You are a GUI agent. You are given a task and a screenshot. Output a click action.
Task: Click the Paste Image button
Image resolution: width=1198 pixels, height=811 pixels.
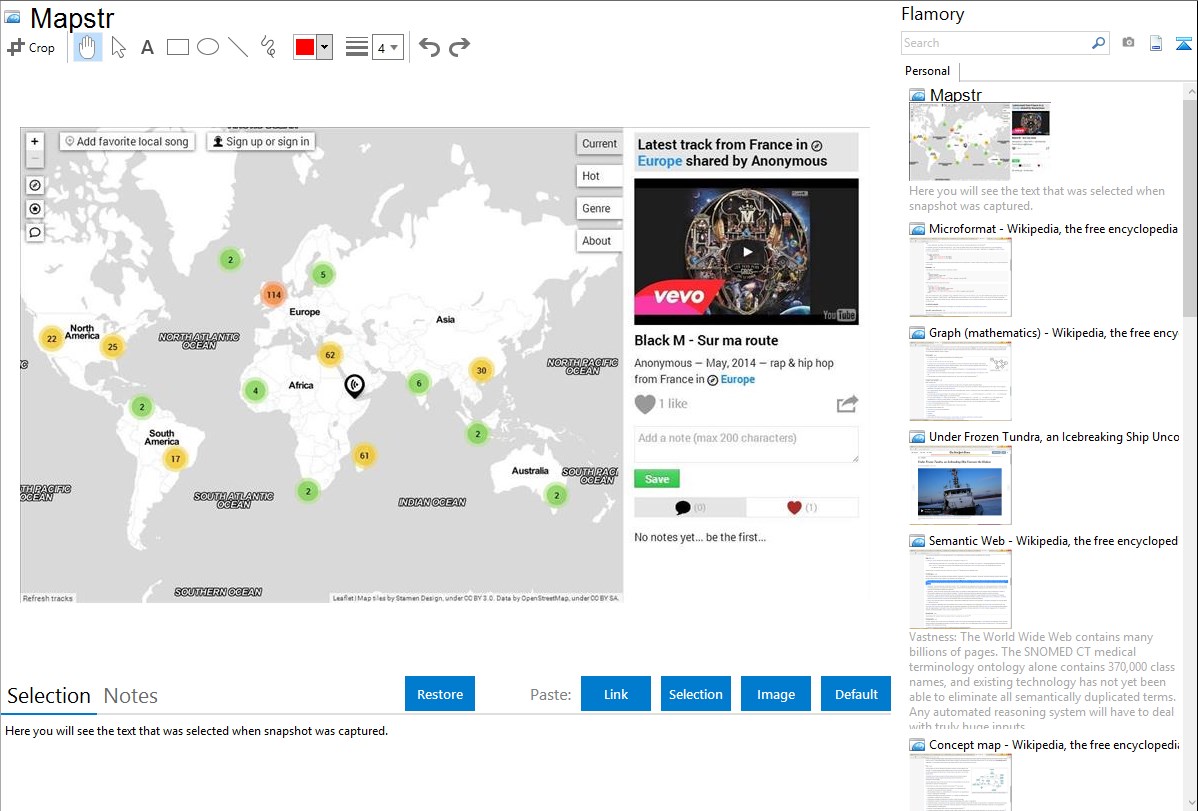(x=776, y=694)
